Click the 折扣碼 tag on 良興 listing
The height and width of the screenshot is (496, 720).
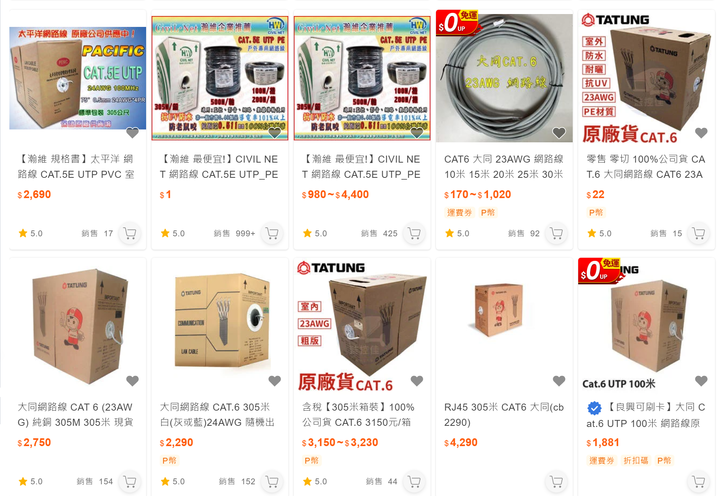pos(636,461)
